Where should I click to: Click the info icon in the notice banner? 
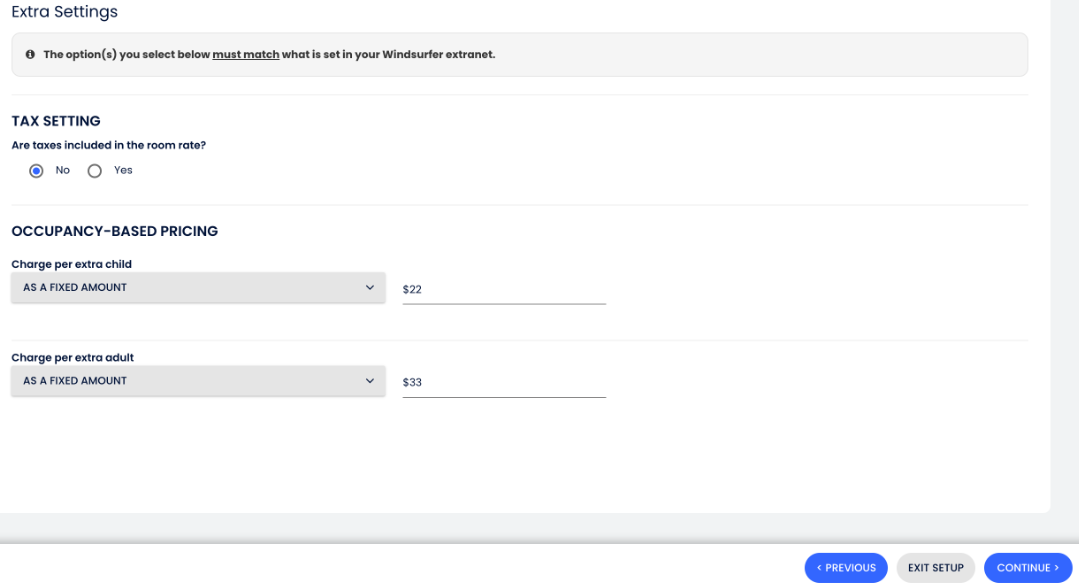pyautogui.click(x=30, y=54)
